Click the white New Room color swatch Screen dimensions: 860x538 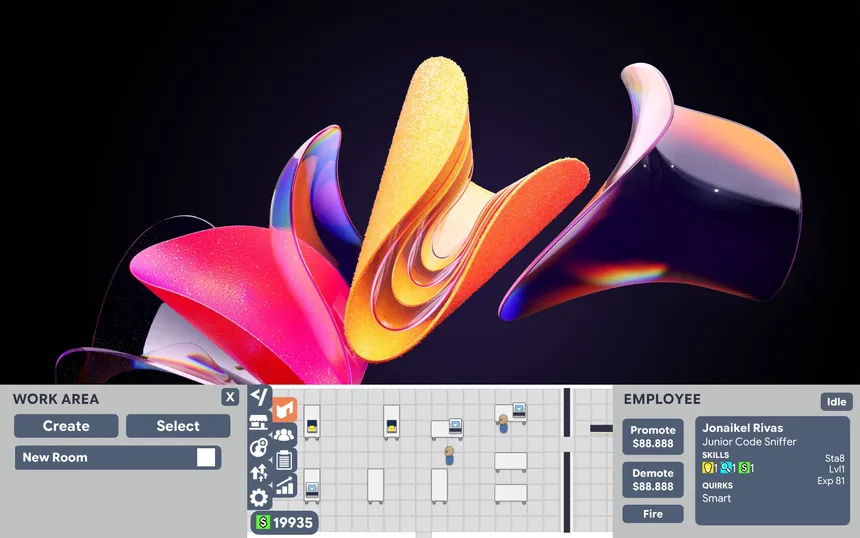click(x=206, y=457)
